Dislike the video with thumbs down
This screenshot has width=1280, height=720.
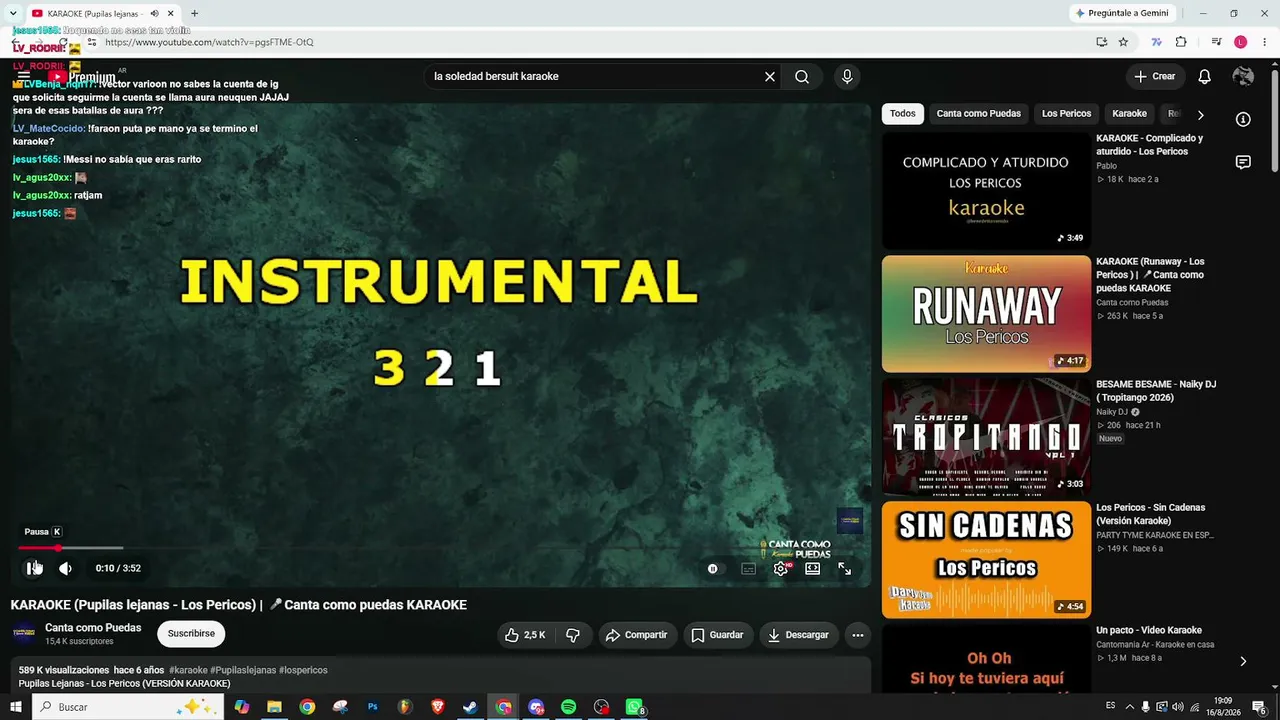coord(573,635)
